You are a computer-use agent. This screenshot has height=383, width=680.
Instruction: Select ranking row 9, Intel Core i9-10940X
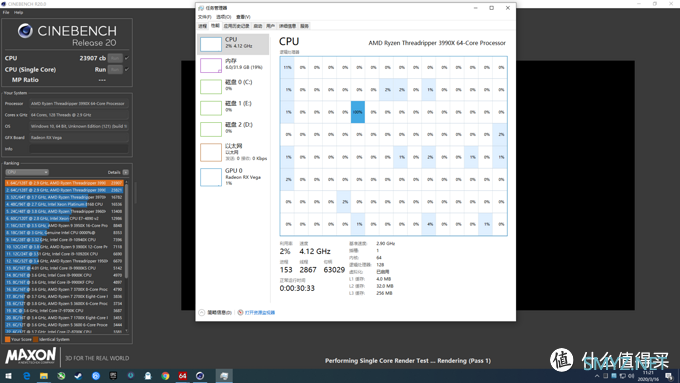coord(64,240)
